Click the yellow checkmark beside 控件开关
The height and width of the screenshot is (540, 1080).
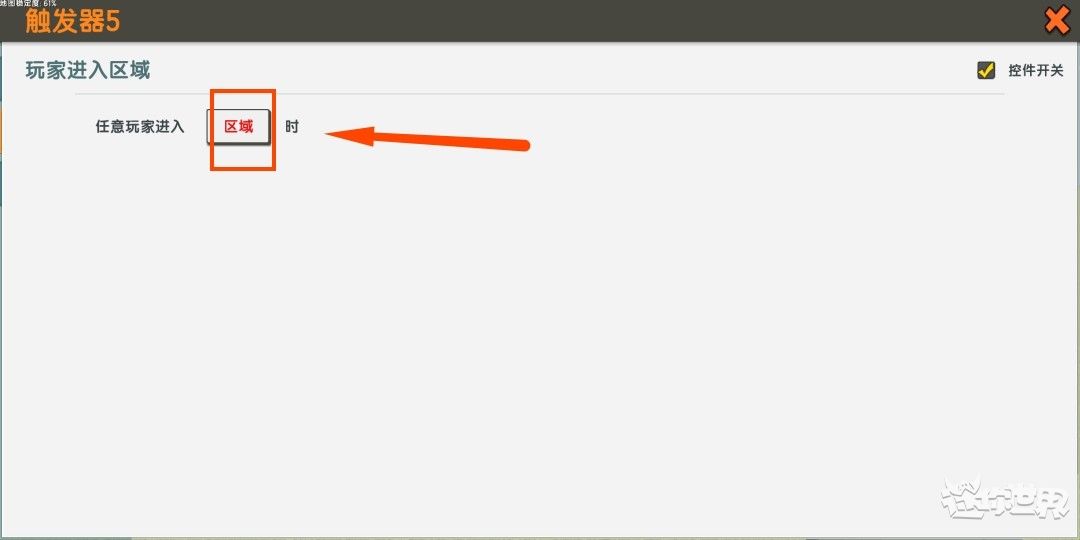tap(986, 70)
